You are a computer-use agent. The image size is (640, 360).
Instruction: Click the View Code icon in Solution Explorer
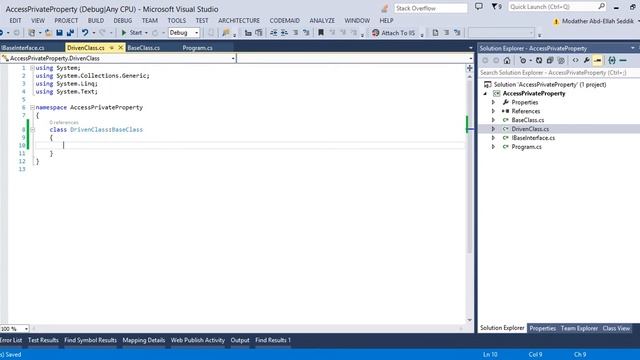pyautogui.click(x=575, y=60)
